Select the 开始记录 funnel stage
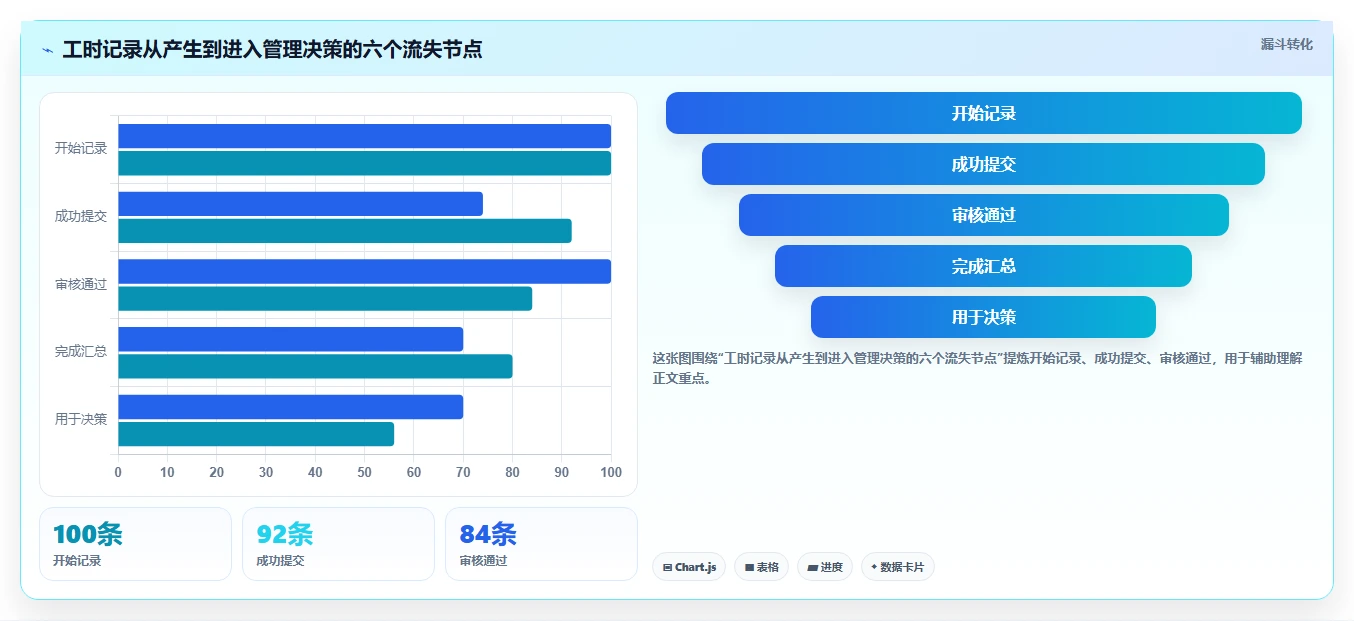Screen dimensions: 1354x621 (x=984, y=113)
